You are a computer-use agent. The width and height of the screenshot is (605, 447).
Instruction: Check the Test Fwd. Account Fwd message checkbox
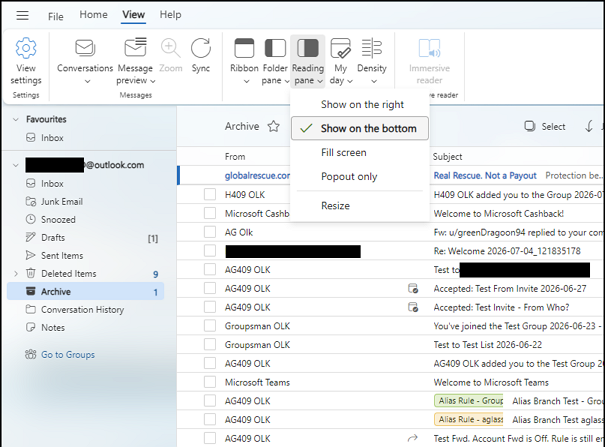point(210,439)
